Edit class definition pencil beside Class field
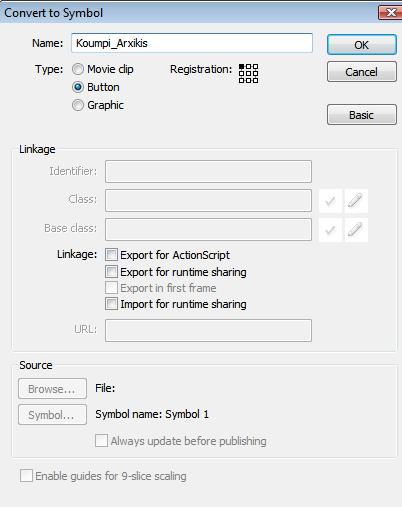The height and width of the screenshot is (507, 402). 355,201
